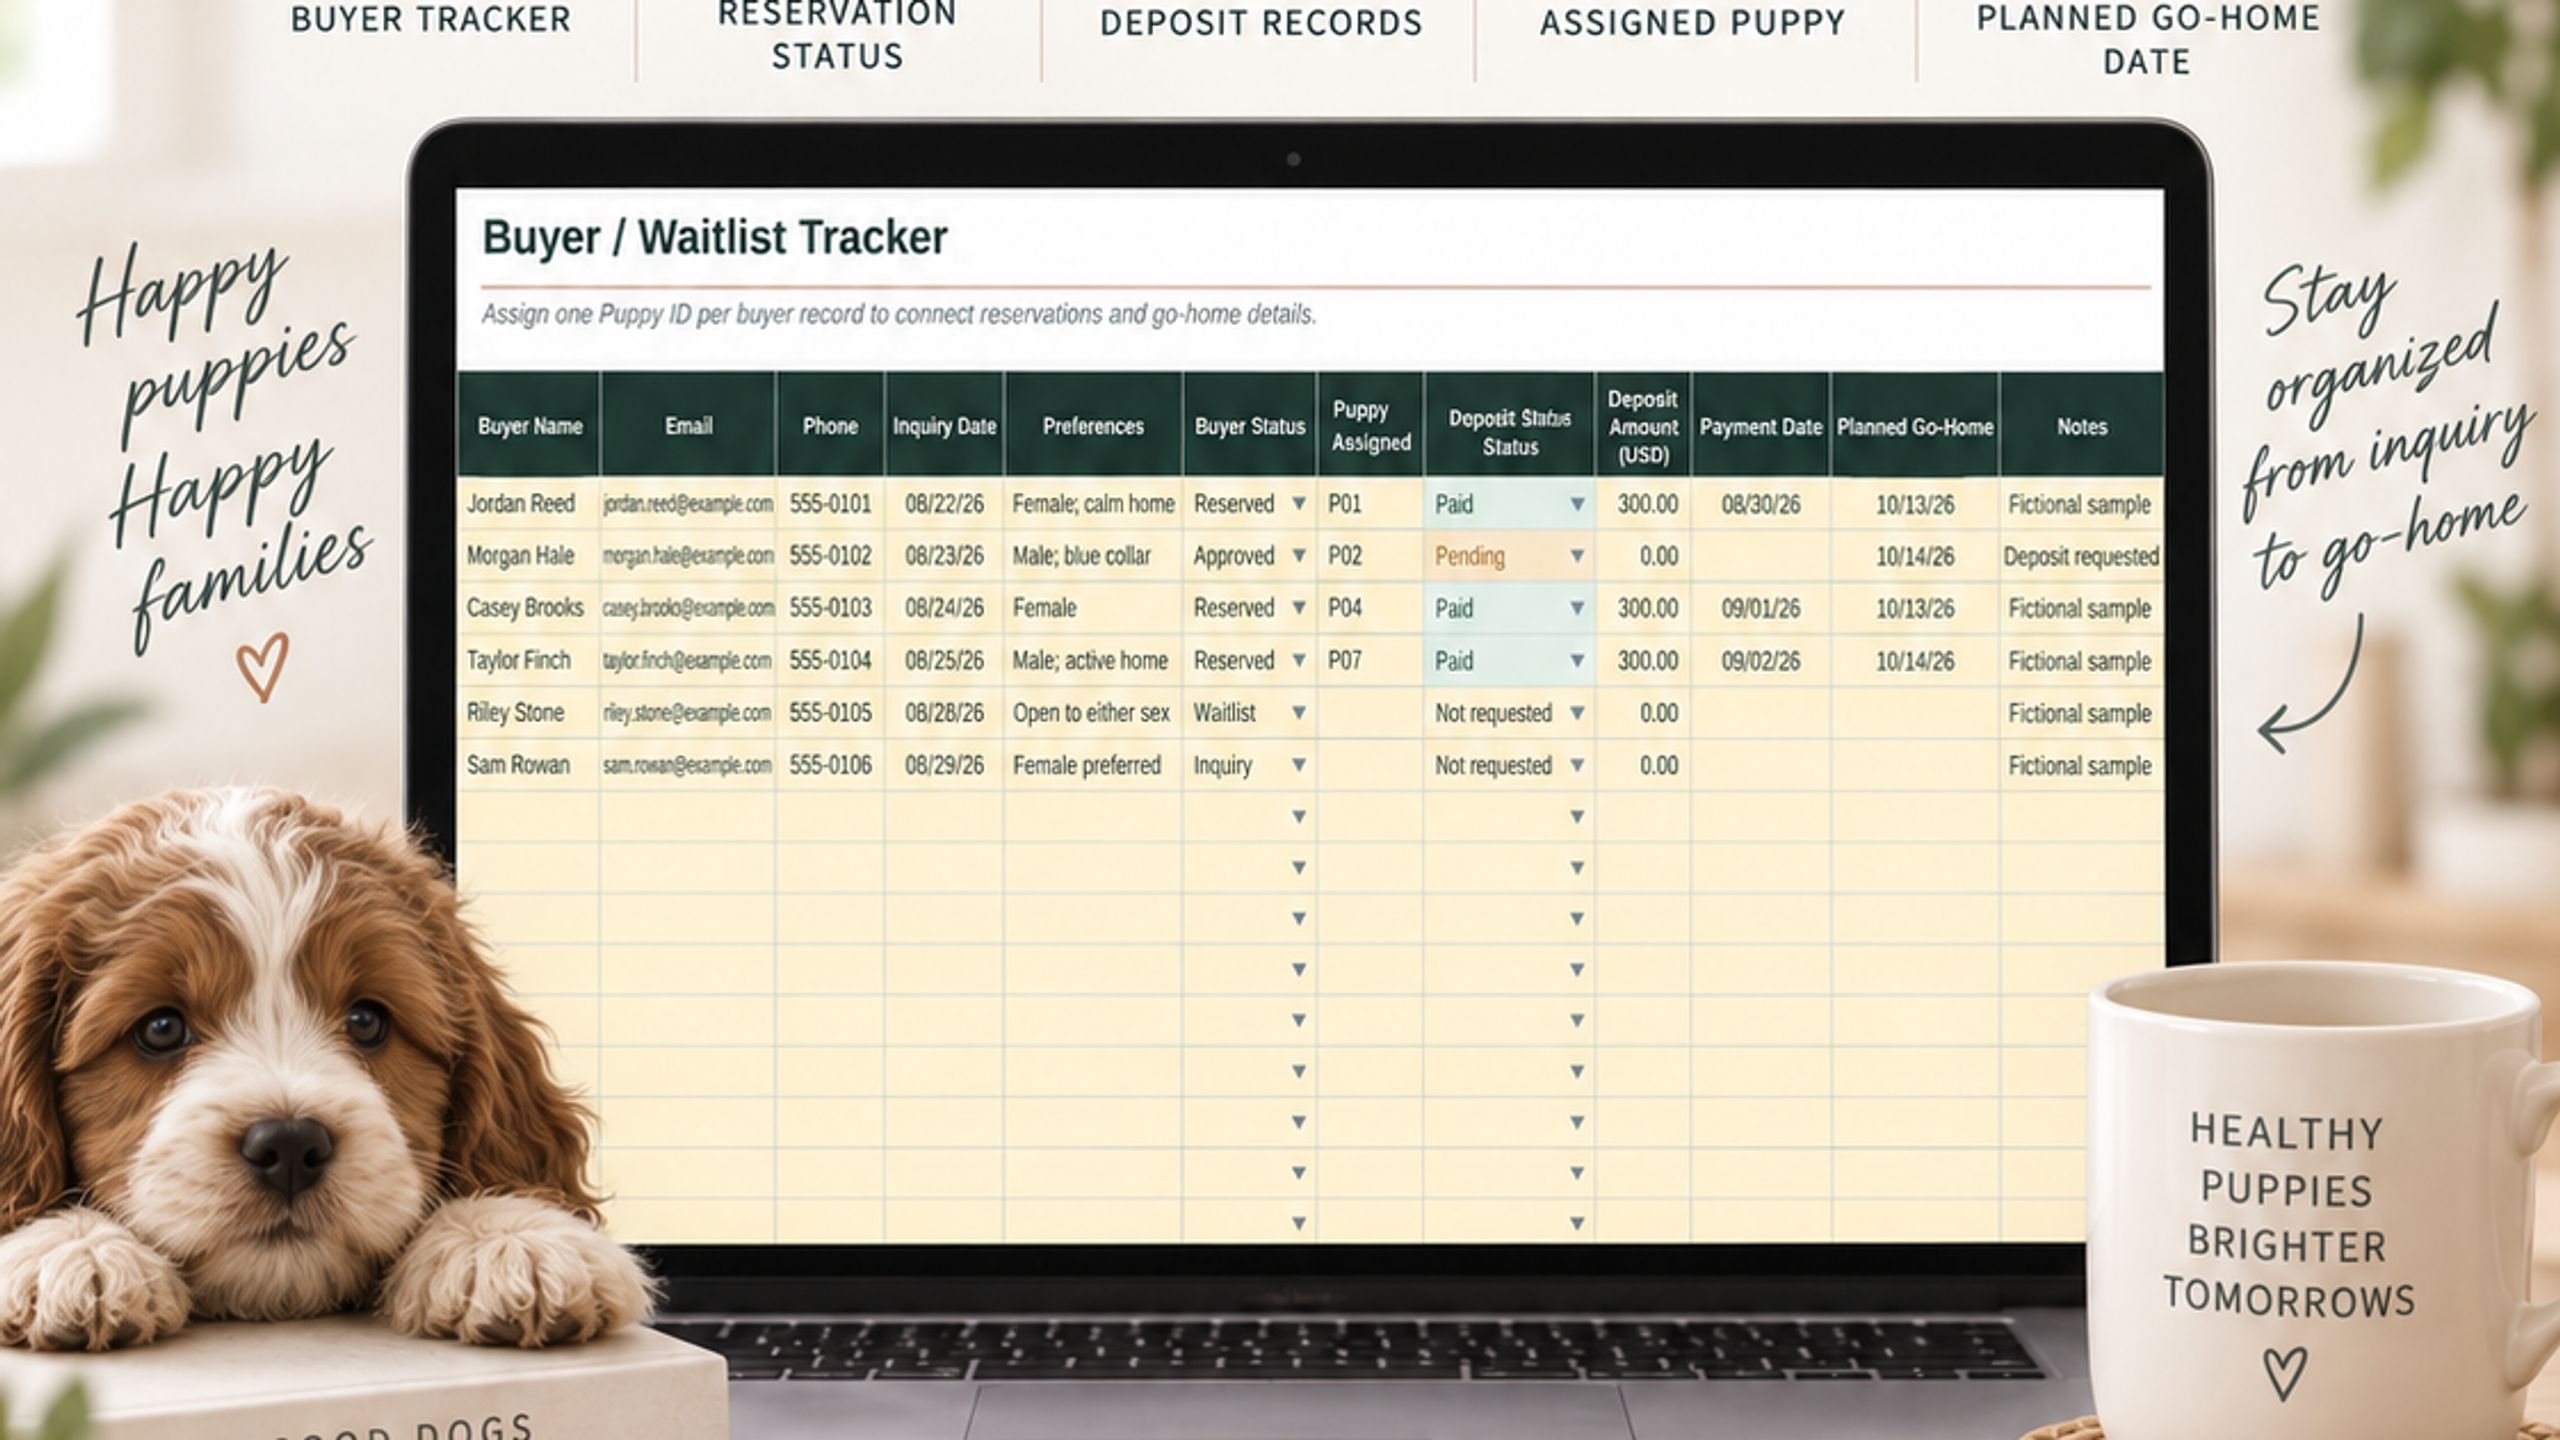Screen dimensions: 2560x1440
Task: Open Buyer Status dropdown for Taylor Finch
Action: point(1298,661)
